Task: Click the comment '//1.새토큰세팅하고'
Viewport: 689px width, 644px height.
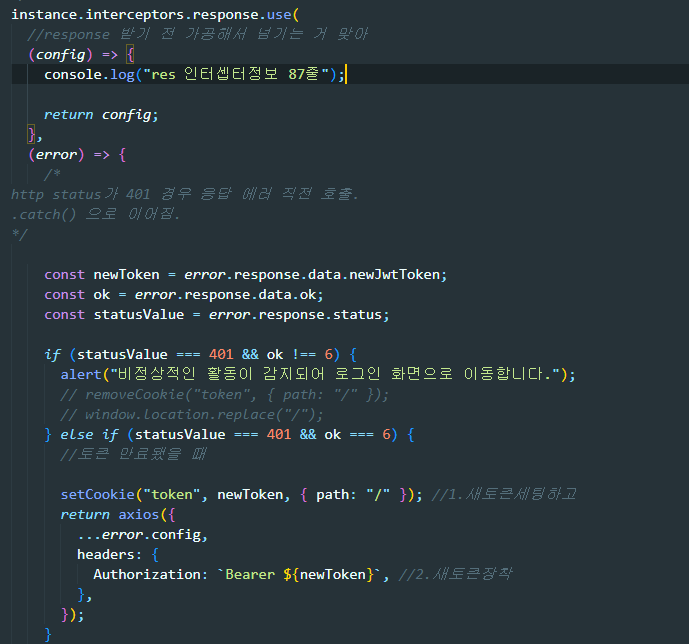Action: tap(504, 494)
